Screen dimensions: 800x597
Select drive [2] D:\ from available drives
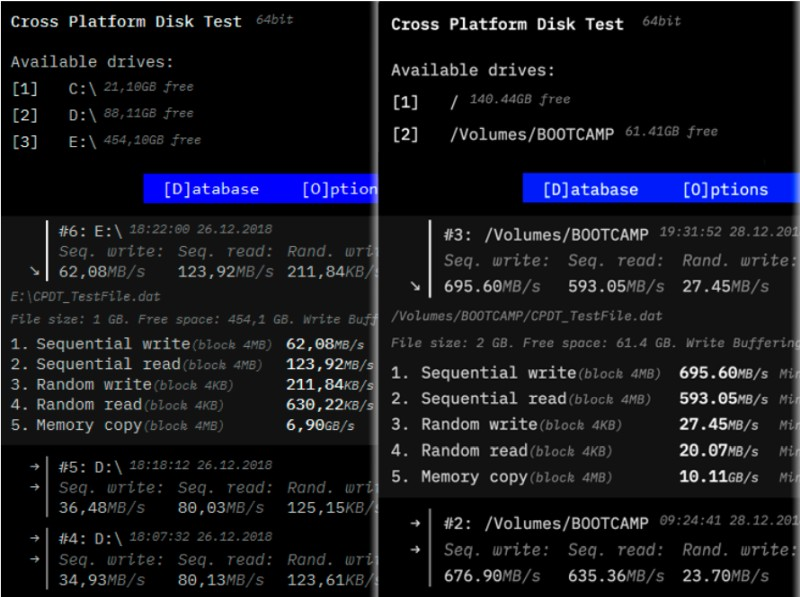click(x=82, y=115)
